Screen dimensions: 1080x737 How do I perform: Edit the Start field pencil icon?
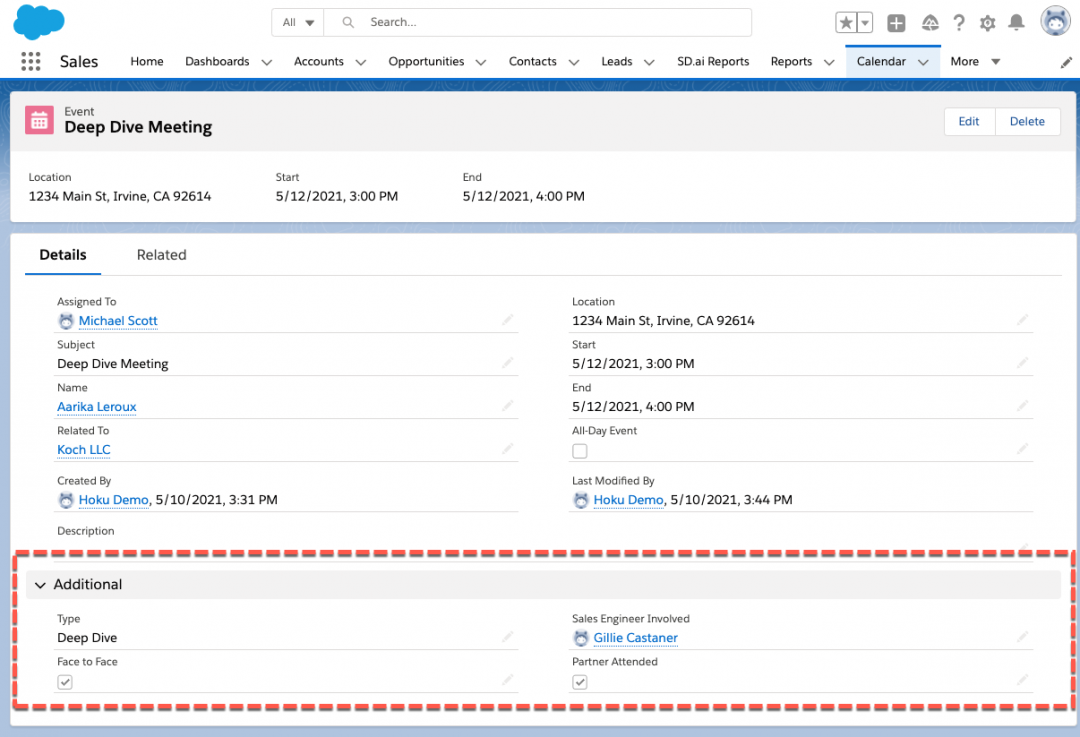point(1022,362)
